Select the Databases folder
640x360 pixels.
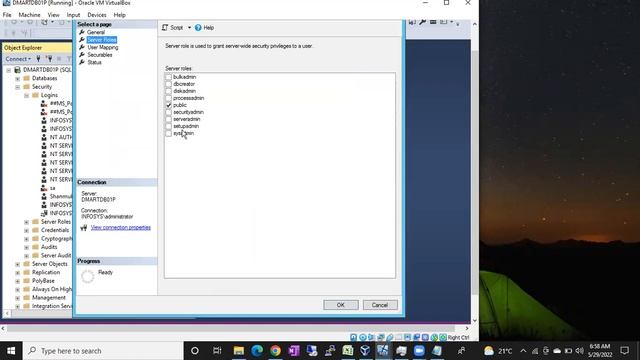point(44,78)
